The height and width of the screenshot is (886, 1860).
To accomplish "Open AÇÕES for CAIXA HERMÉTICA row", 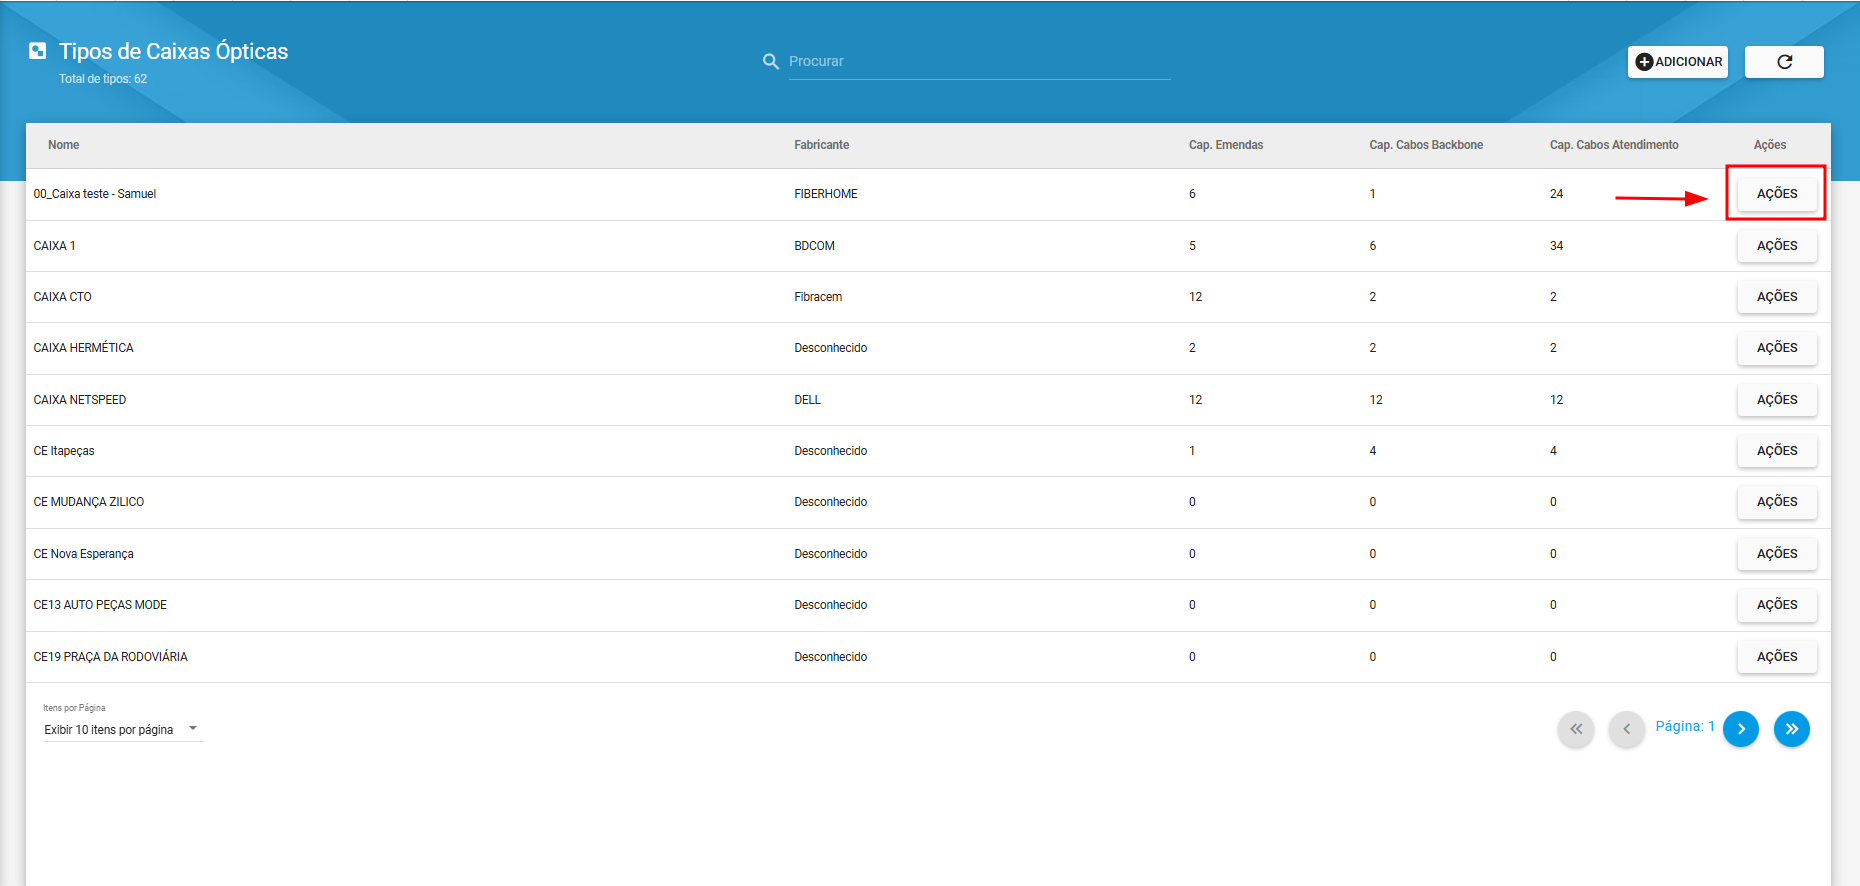I will point(1777,348).
